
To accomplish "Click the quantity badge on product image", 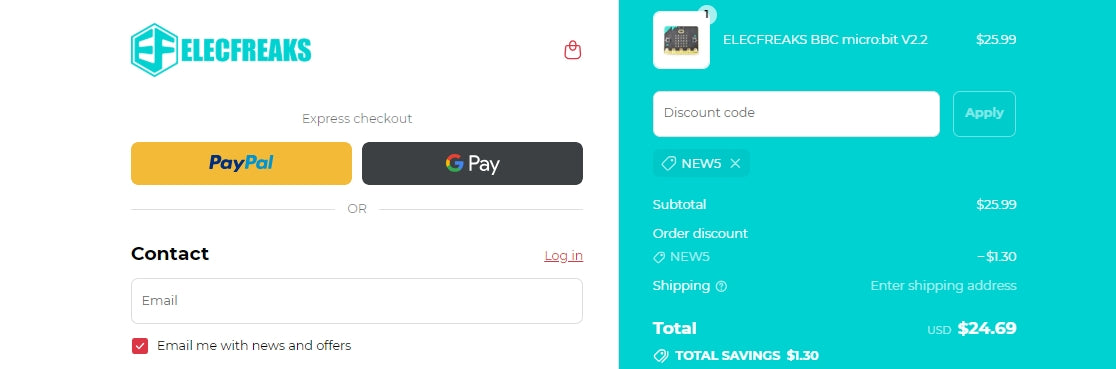I will [706, 14].
